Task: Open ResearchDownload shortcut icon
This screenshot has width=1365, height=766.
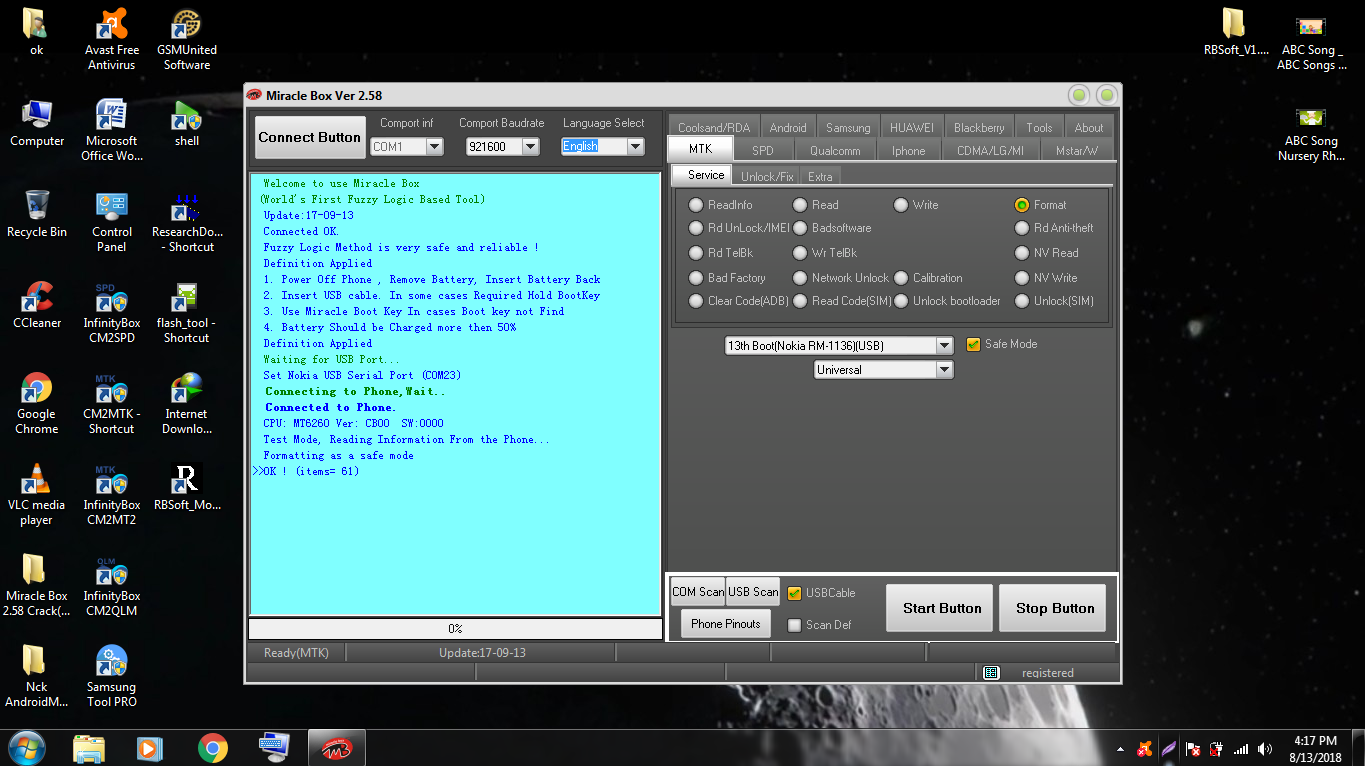Action: click(187, 222)
